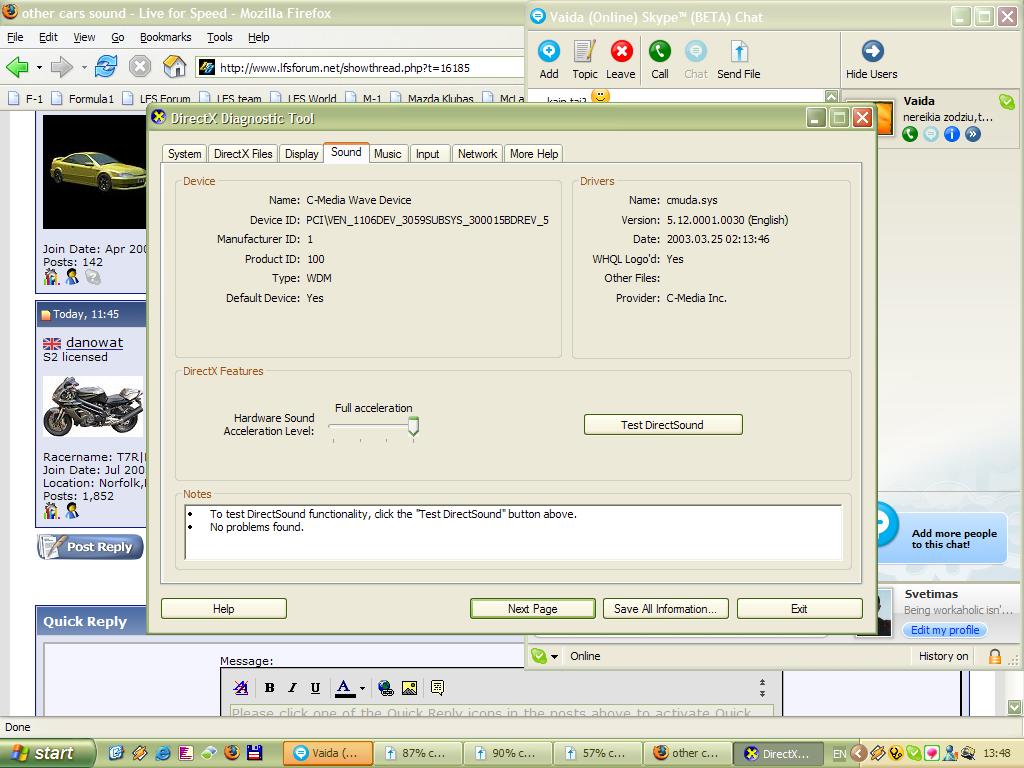Click blue info icon under Vaida contact
The image size is (1024, 768).
point(952,135)
